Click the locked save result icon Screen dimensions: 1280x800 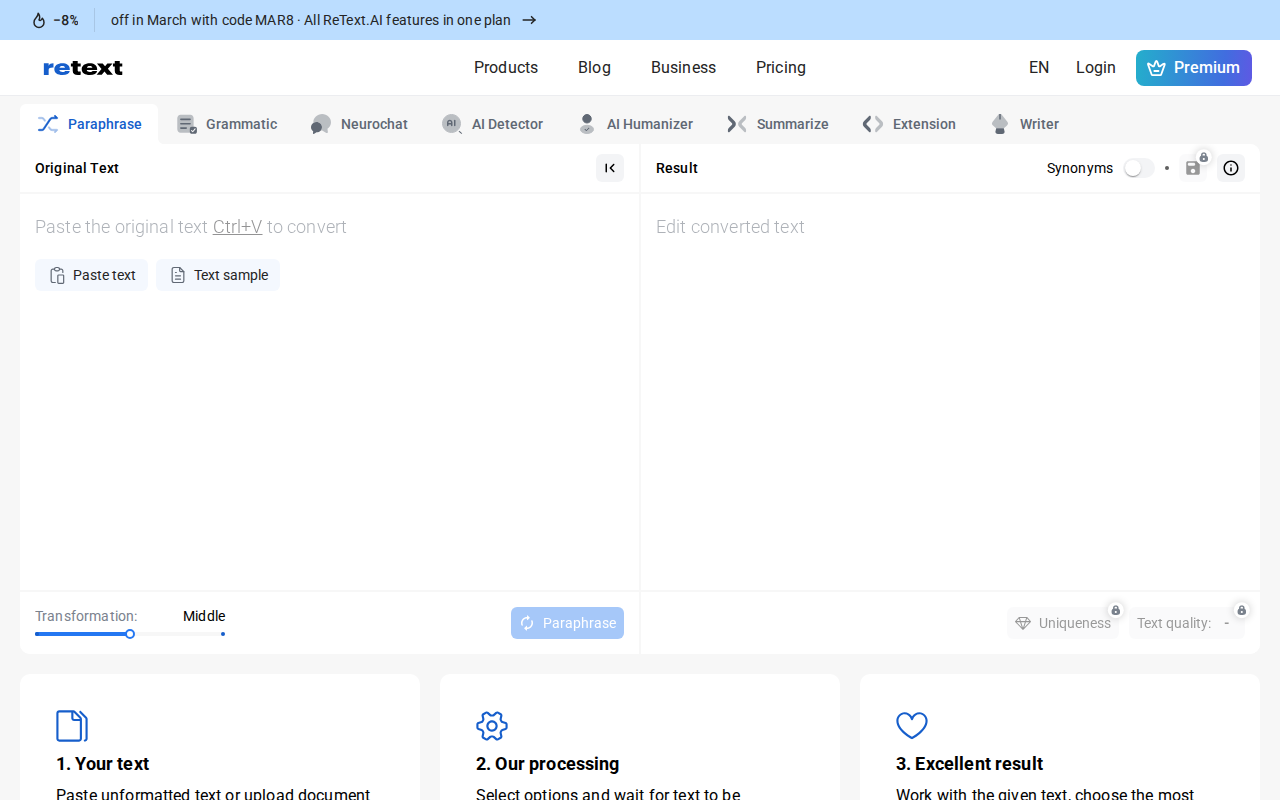point(1194,167)
